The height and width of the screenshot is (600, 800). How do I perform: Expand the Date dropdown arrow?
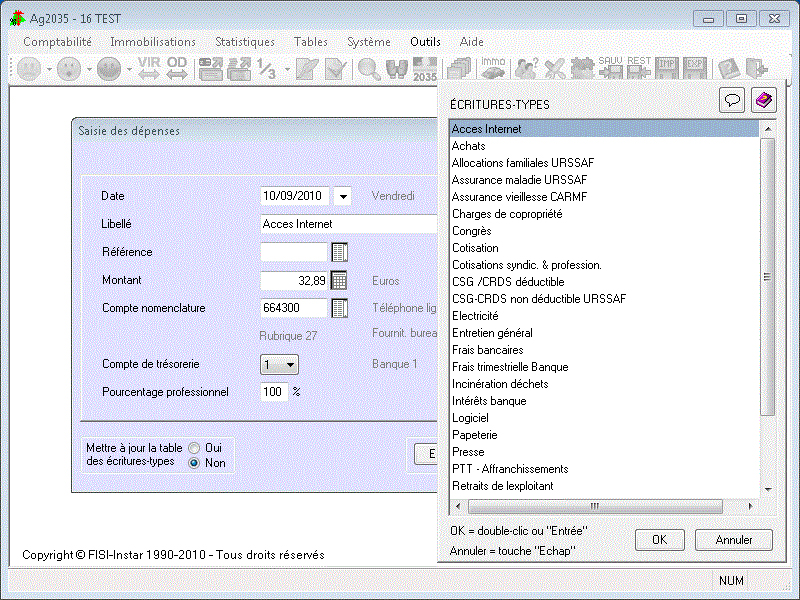click(x=343, y=196)
